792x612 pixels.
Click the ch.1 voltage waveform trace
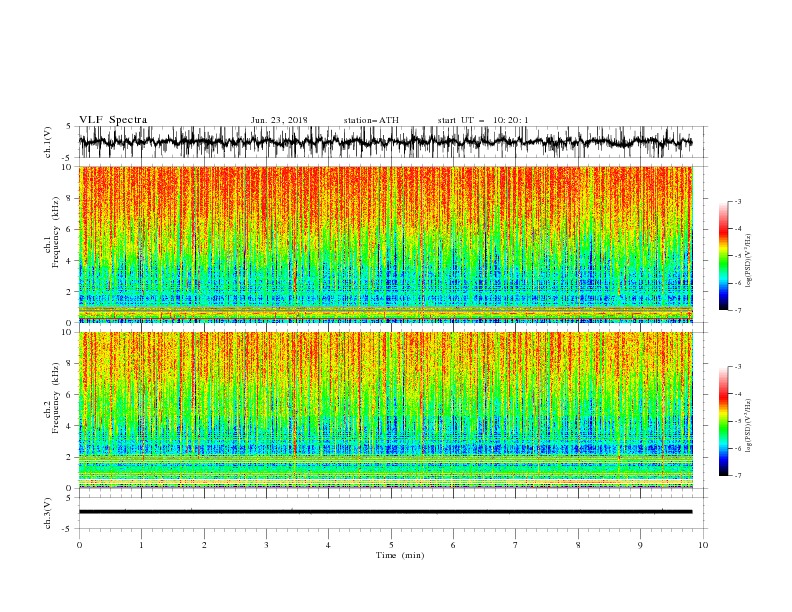tap(385, 142)
